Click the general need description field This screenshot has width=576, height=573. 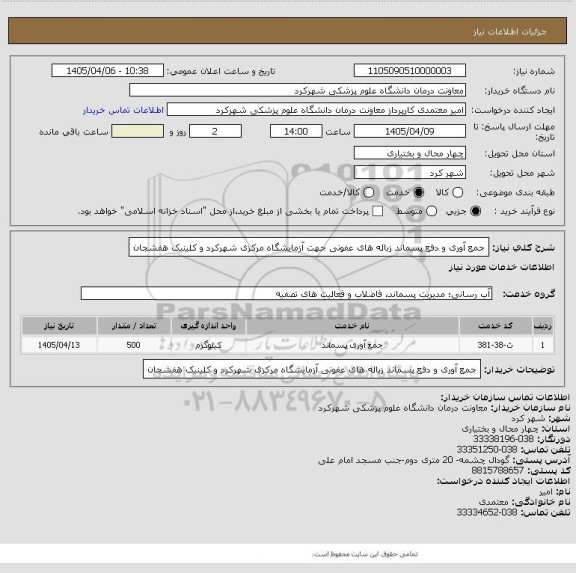(309, 248)
